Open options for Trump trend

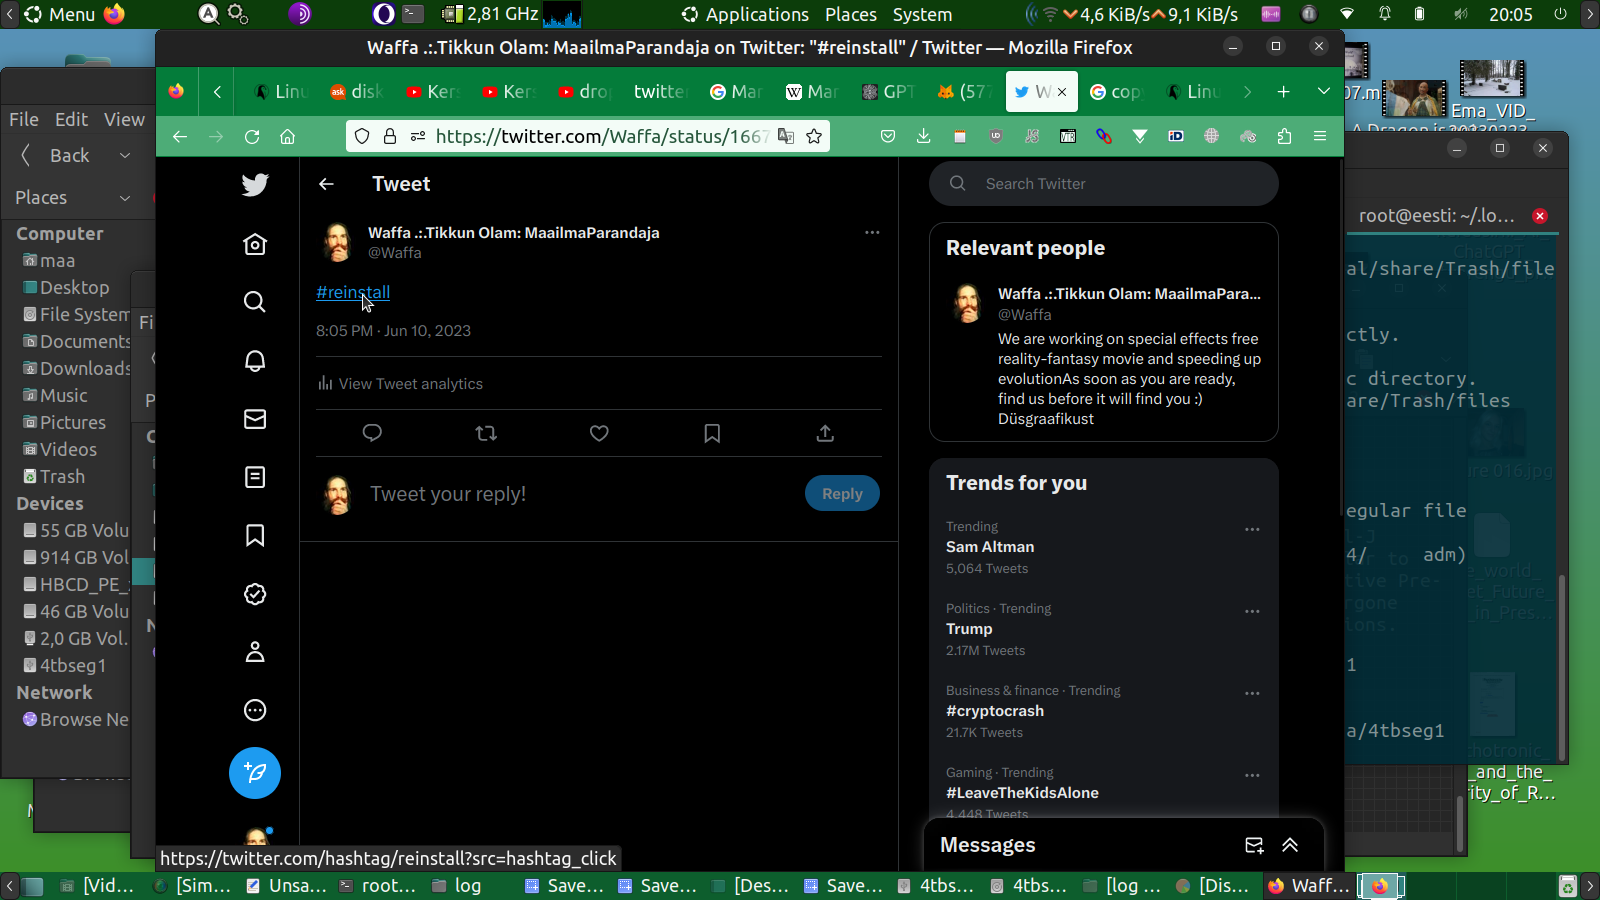click(1252, 611)
